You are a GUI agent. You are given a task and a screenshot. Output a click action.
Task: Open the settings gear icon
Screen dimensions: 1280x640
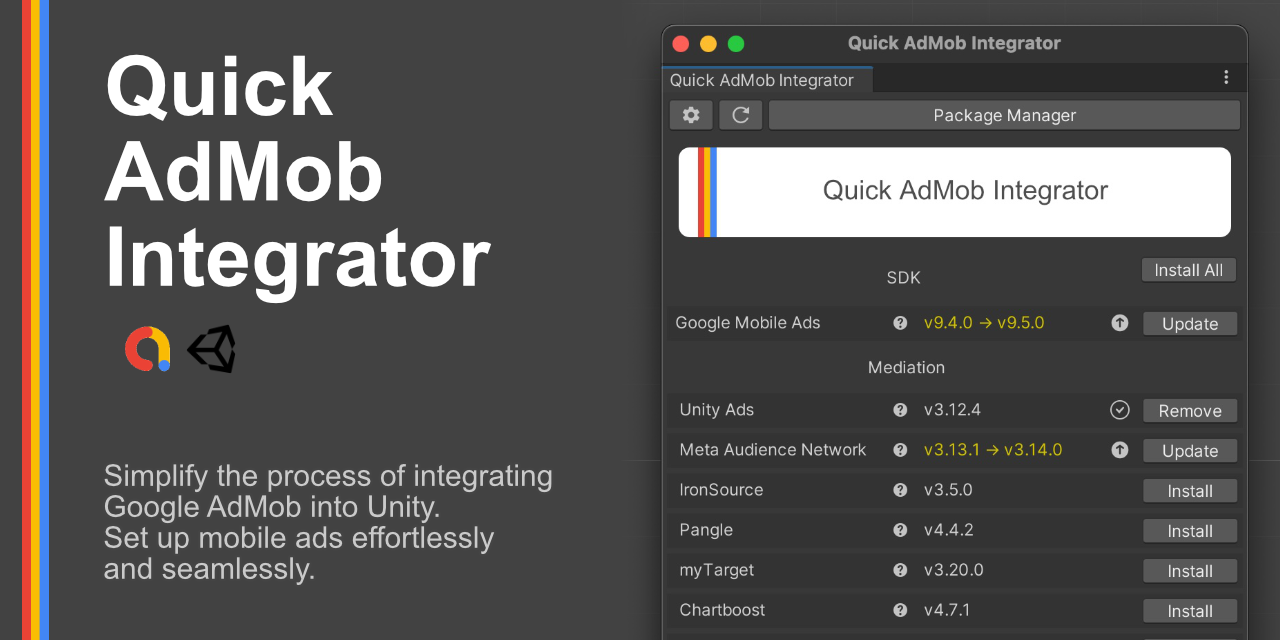click(x=691, y=115)
